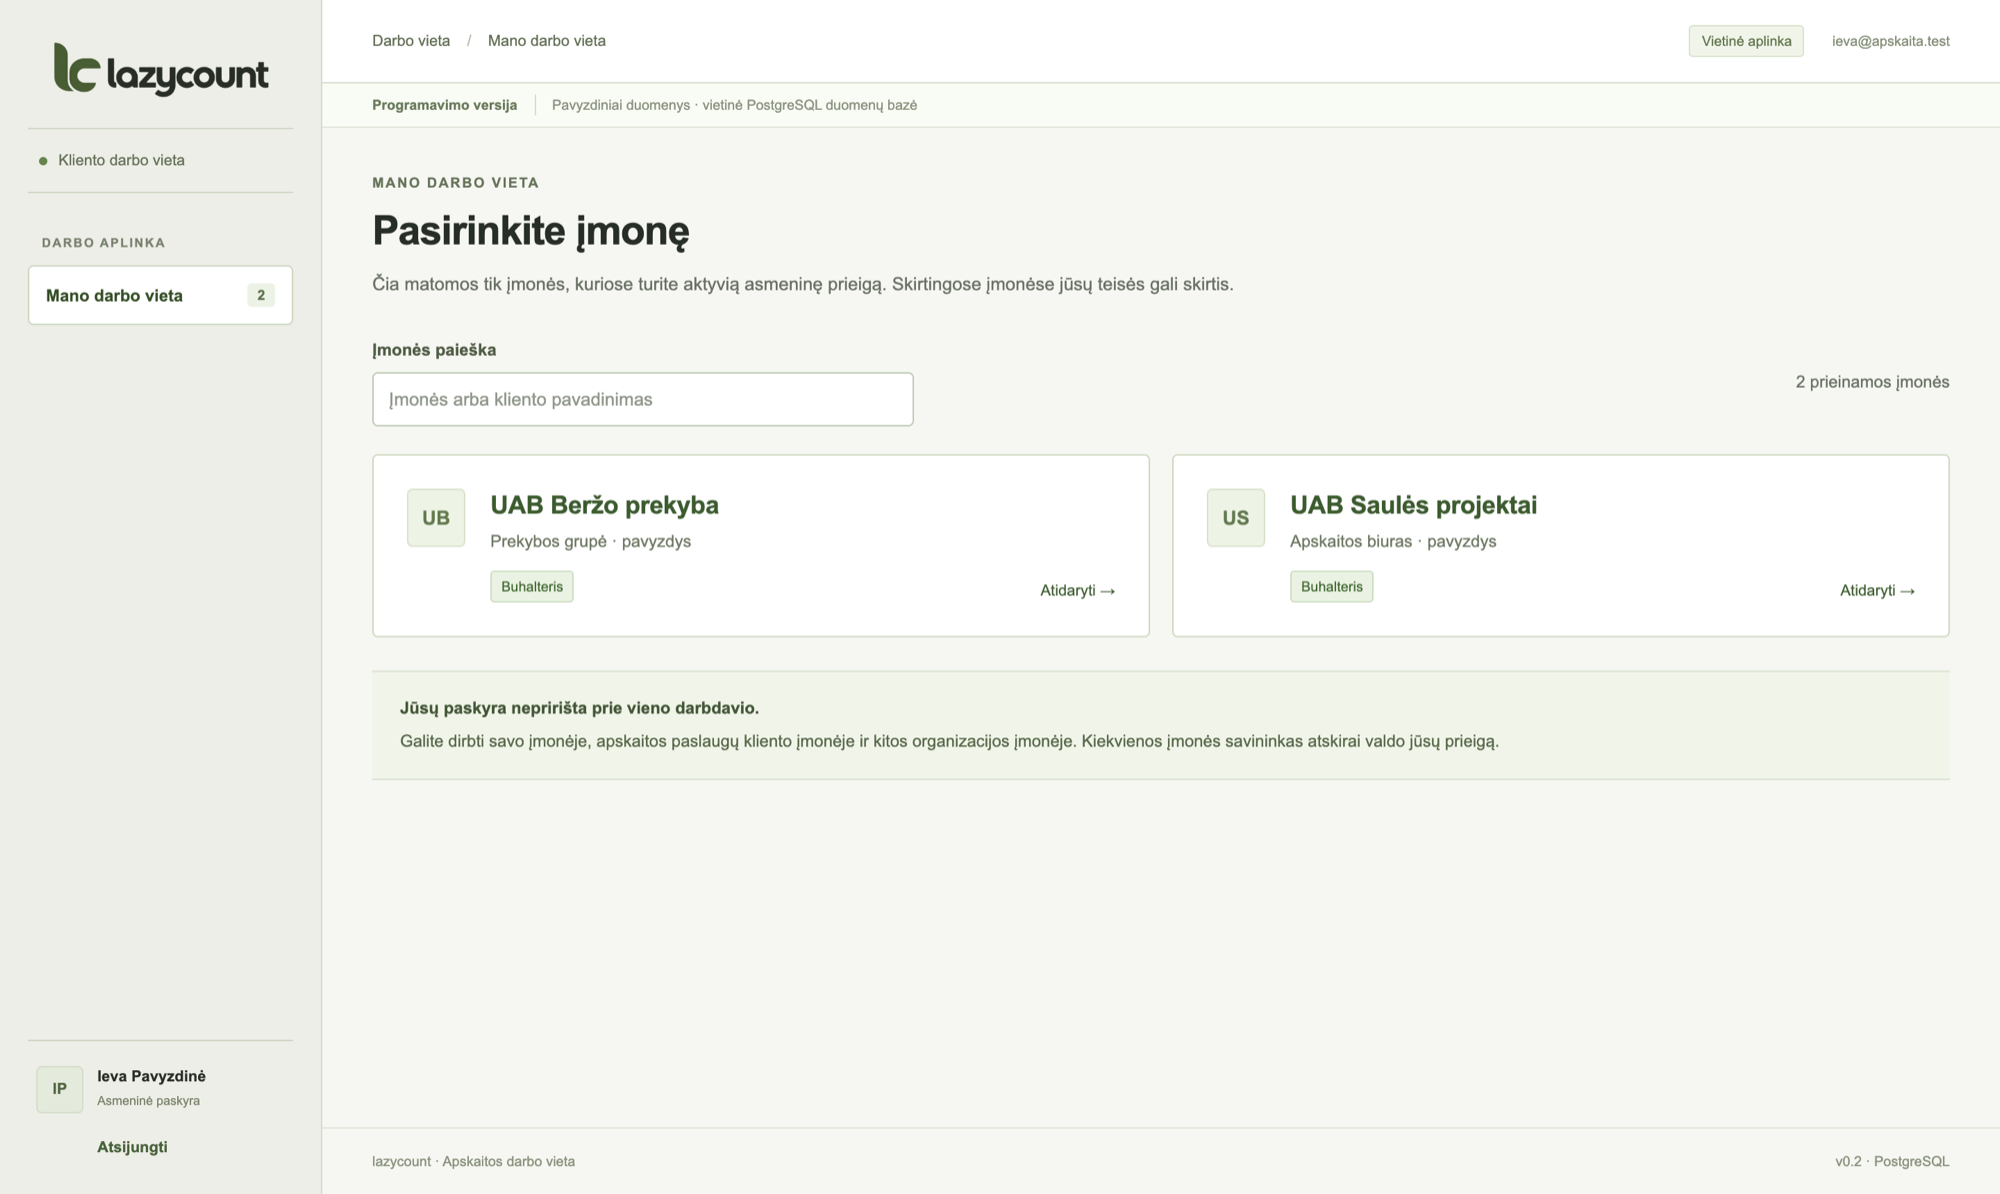Click Buhalteris tag on Beržo prekyba card
The width and height of the screenshot is (2000, 1194).
click(x=532, y=586)
